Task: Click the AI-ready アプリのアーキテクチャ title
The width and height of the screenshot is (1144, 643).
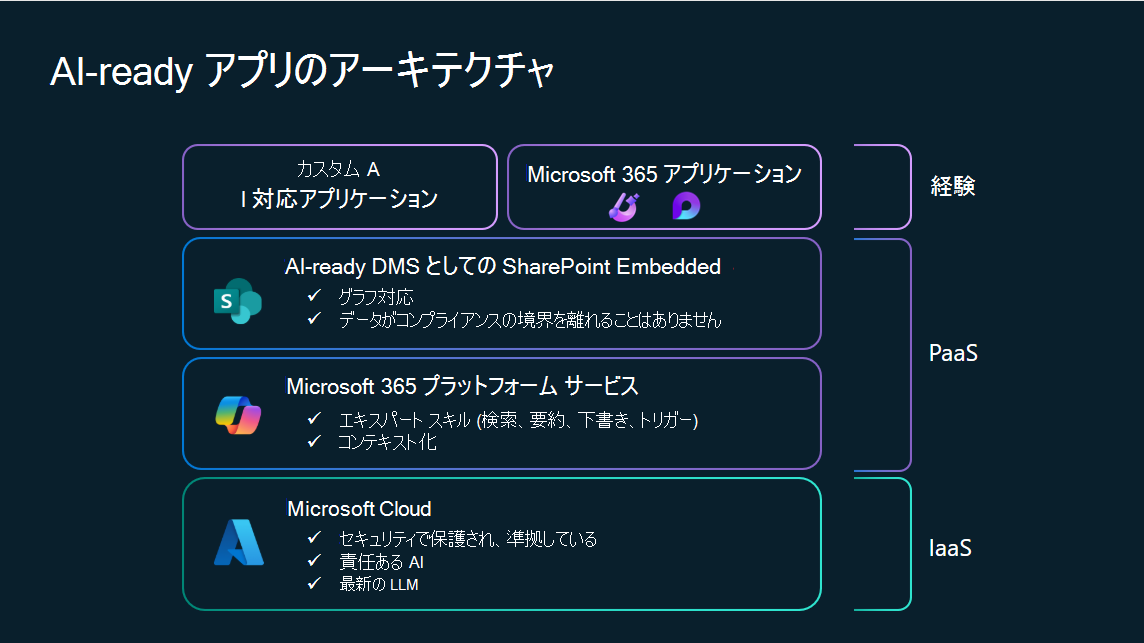Action: pos(301,75)
